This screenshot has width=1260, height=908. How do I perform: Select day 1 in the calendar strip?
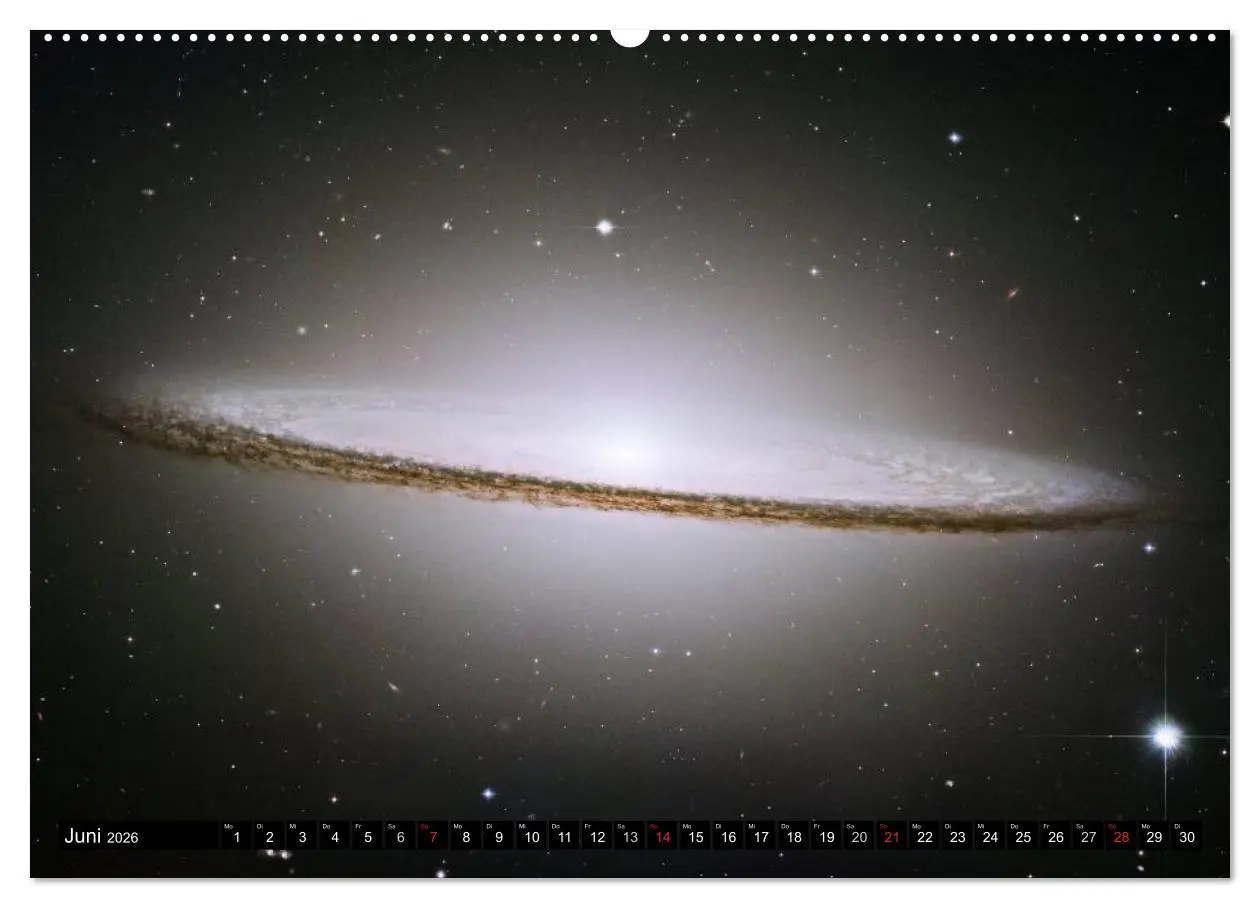coord(237,837)
